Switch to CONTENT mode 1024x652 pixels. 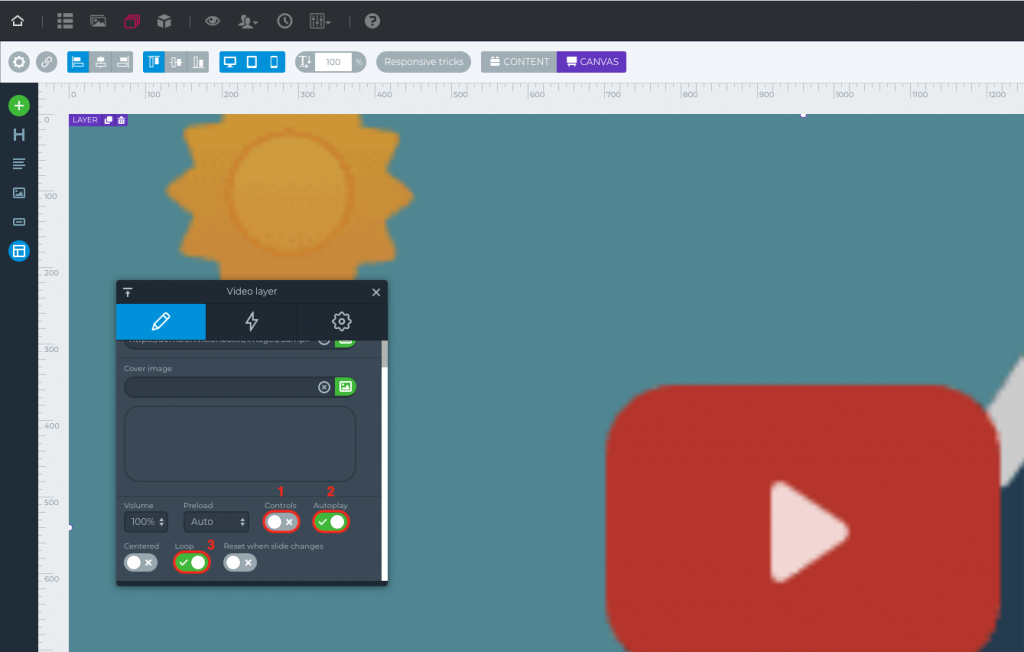coord(519,62)
